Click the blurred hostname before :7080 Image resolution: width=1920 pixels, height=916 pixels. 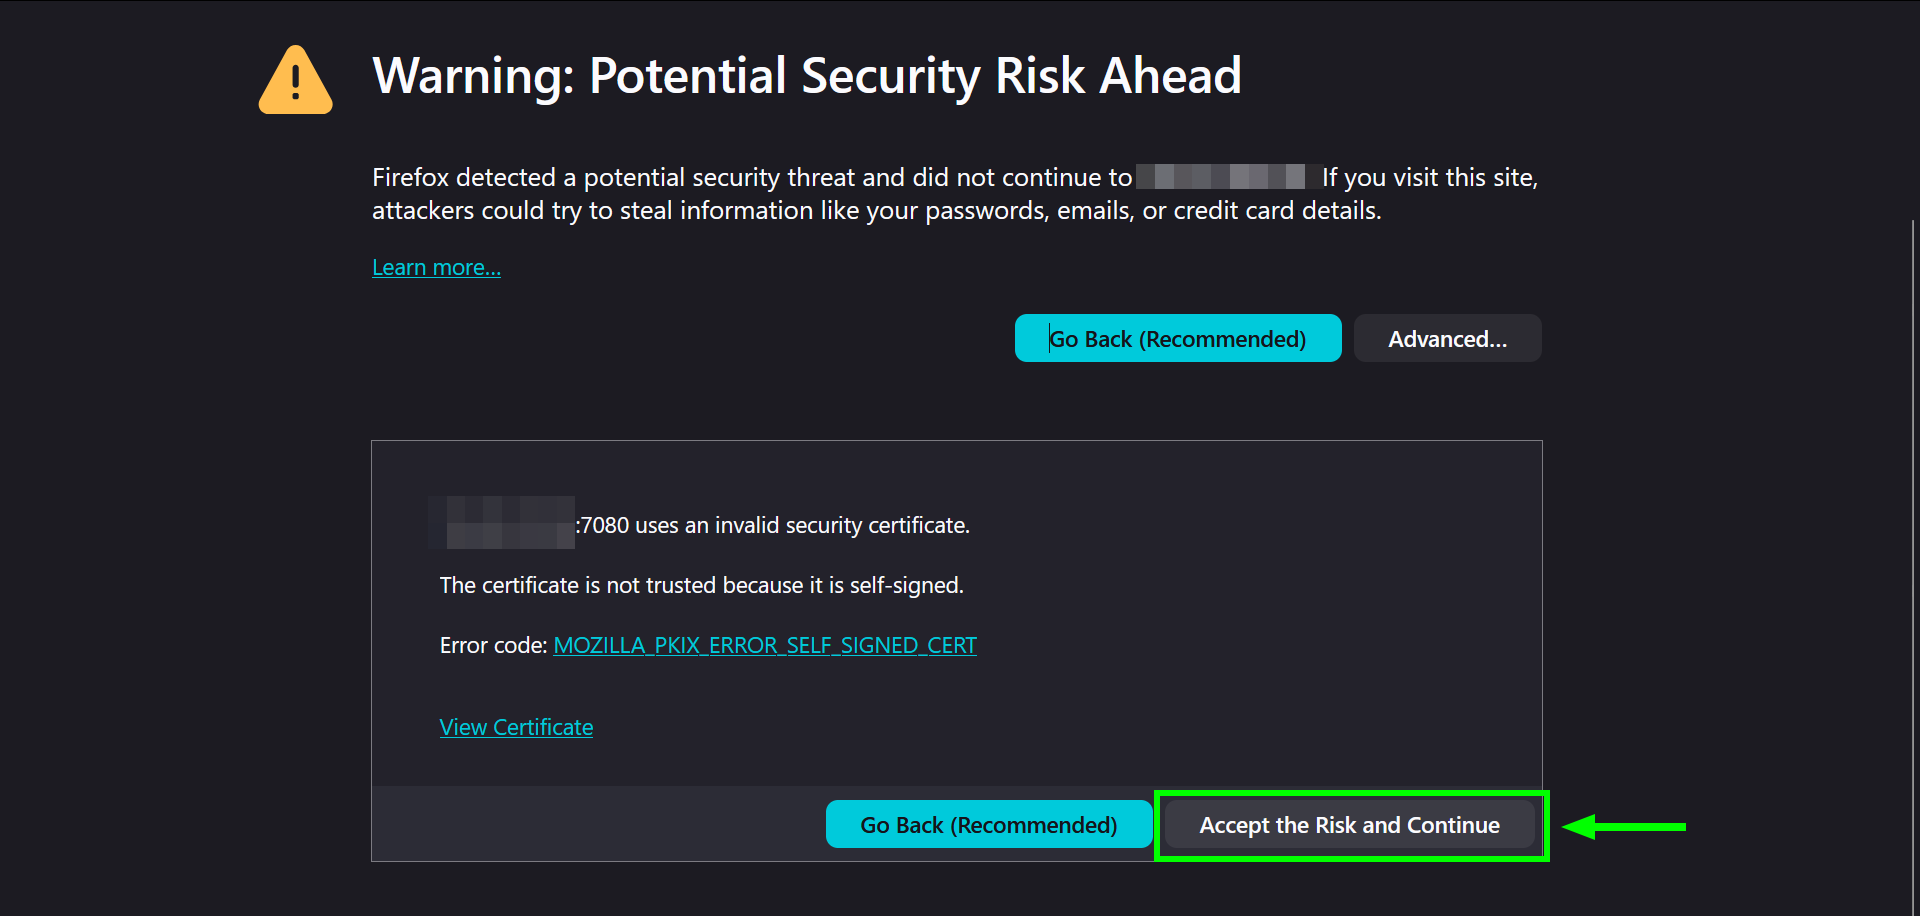(502, 525)
